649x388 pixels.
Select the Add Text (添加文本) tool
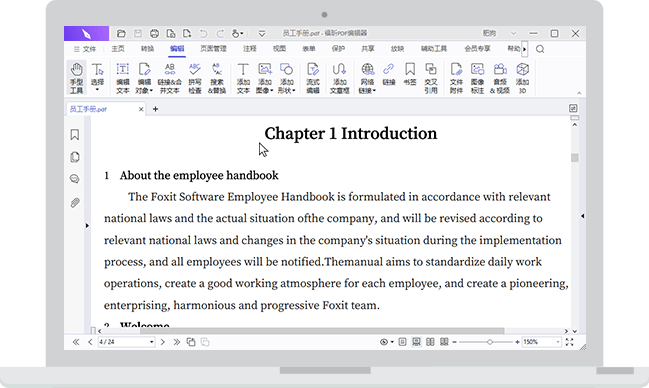click(243, 78)
